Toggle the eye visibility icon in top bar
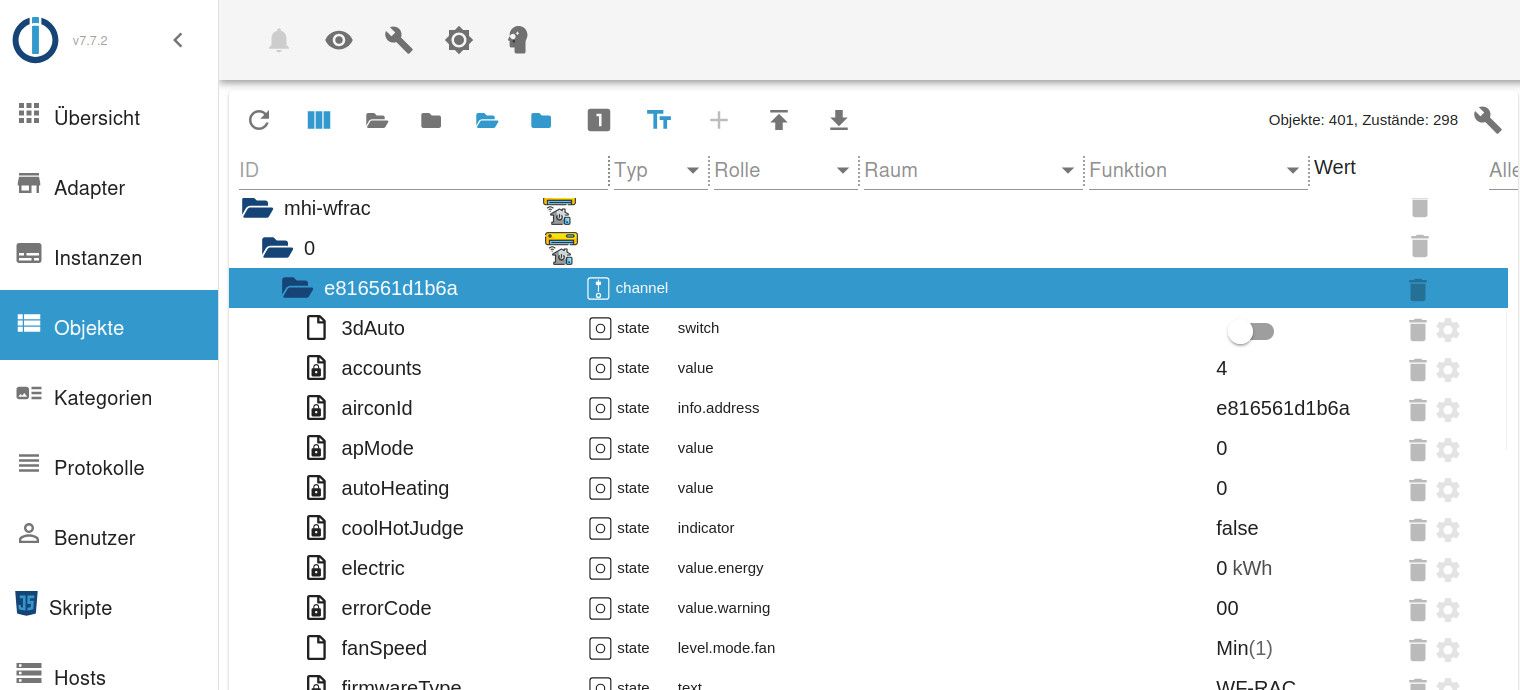 339,40
